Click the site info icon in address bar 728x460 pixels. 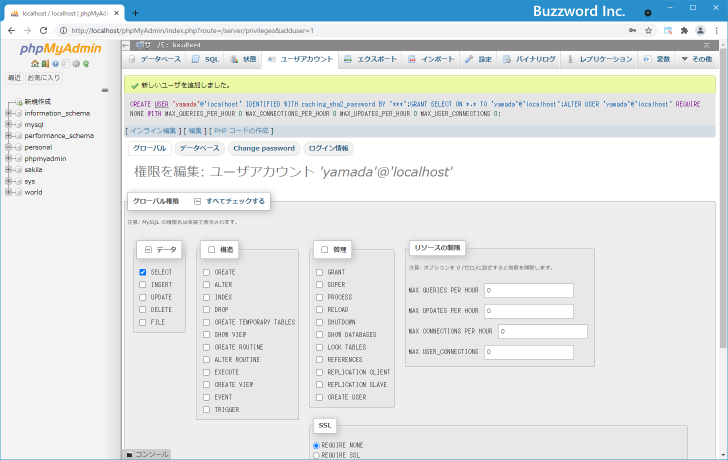(63, 31)
